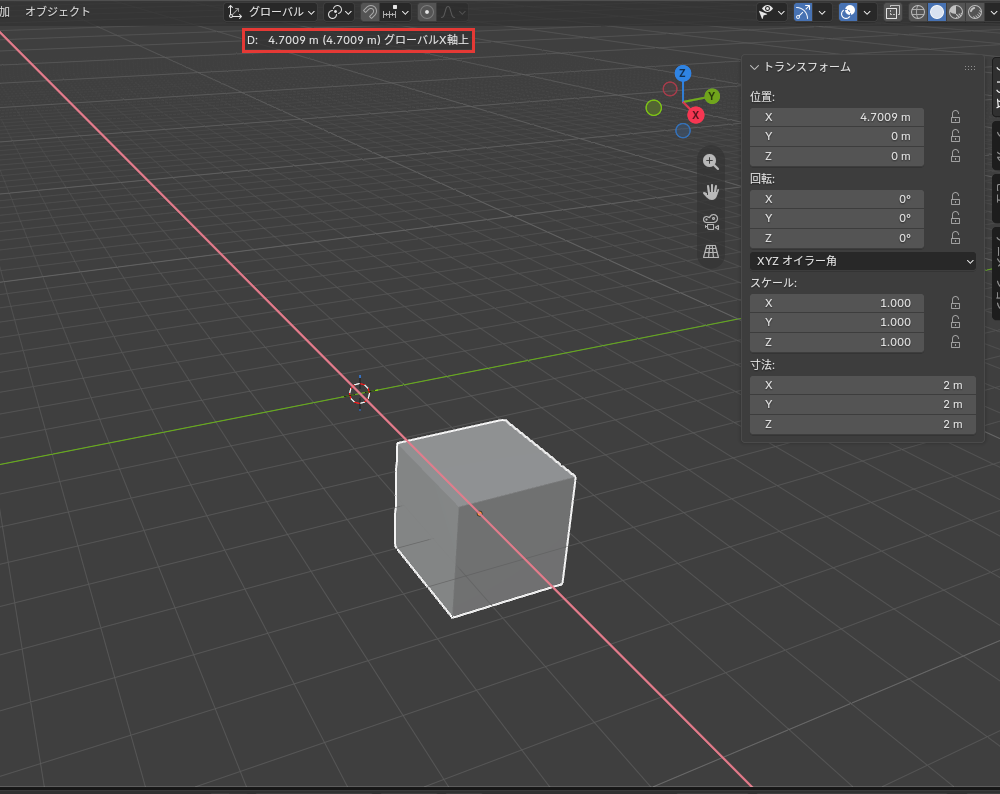
Task: Lock the スケール Y axis
Action: (x=955, y=322)
